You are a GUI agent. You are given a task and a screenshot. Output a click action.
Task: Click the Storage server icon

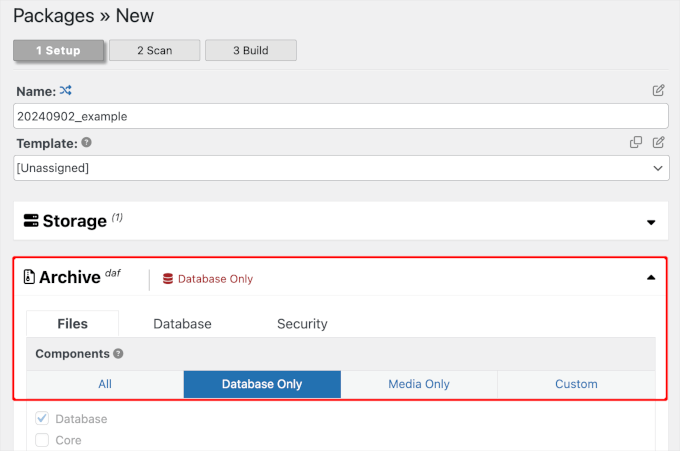30,221
